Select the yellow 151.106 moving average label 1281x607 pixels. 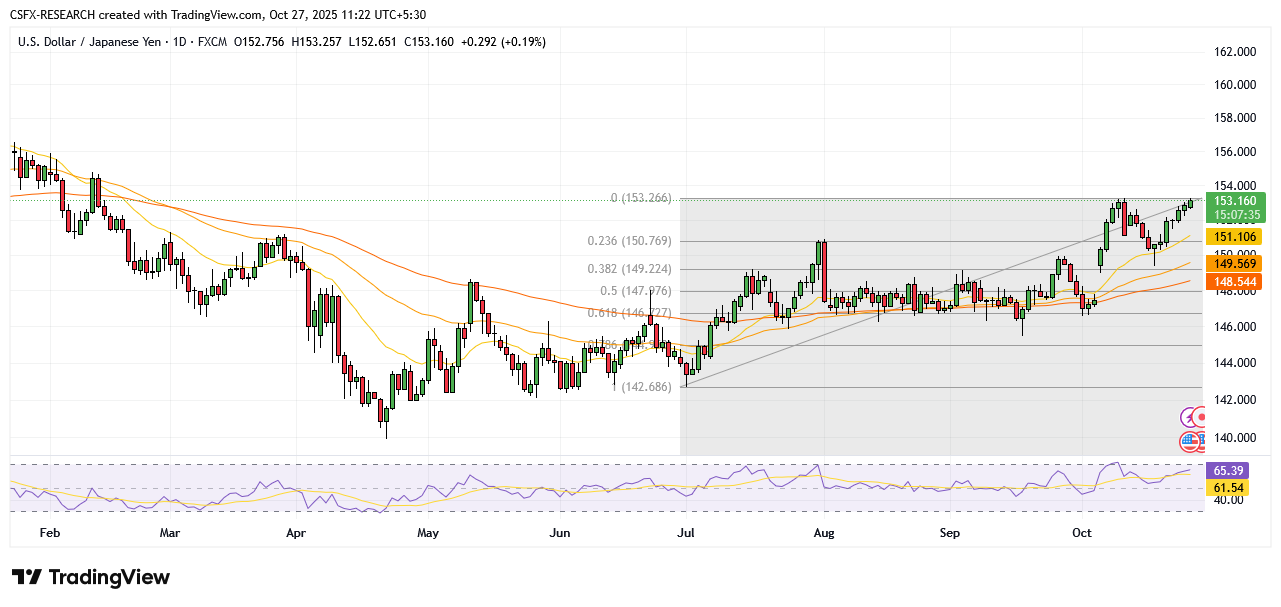tap(1236, 237)
